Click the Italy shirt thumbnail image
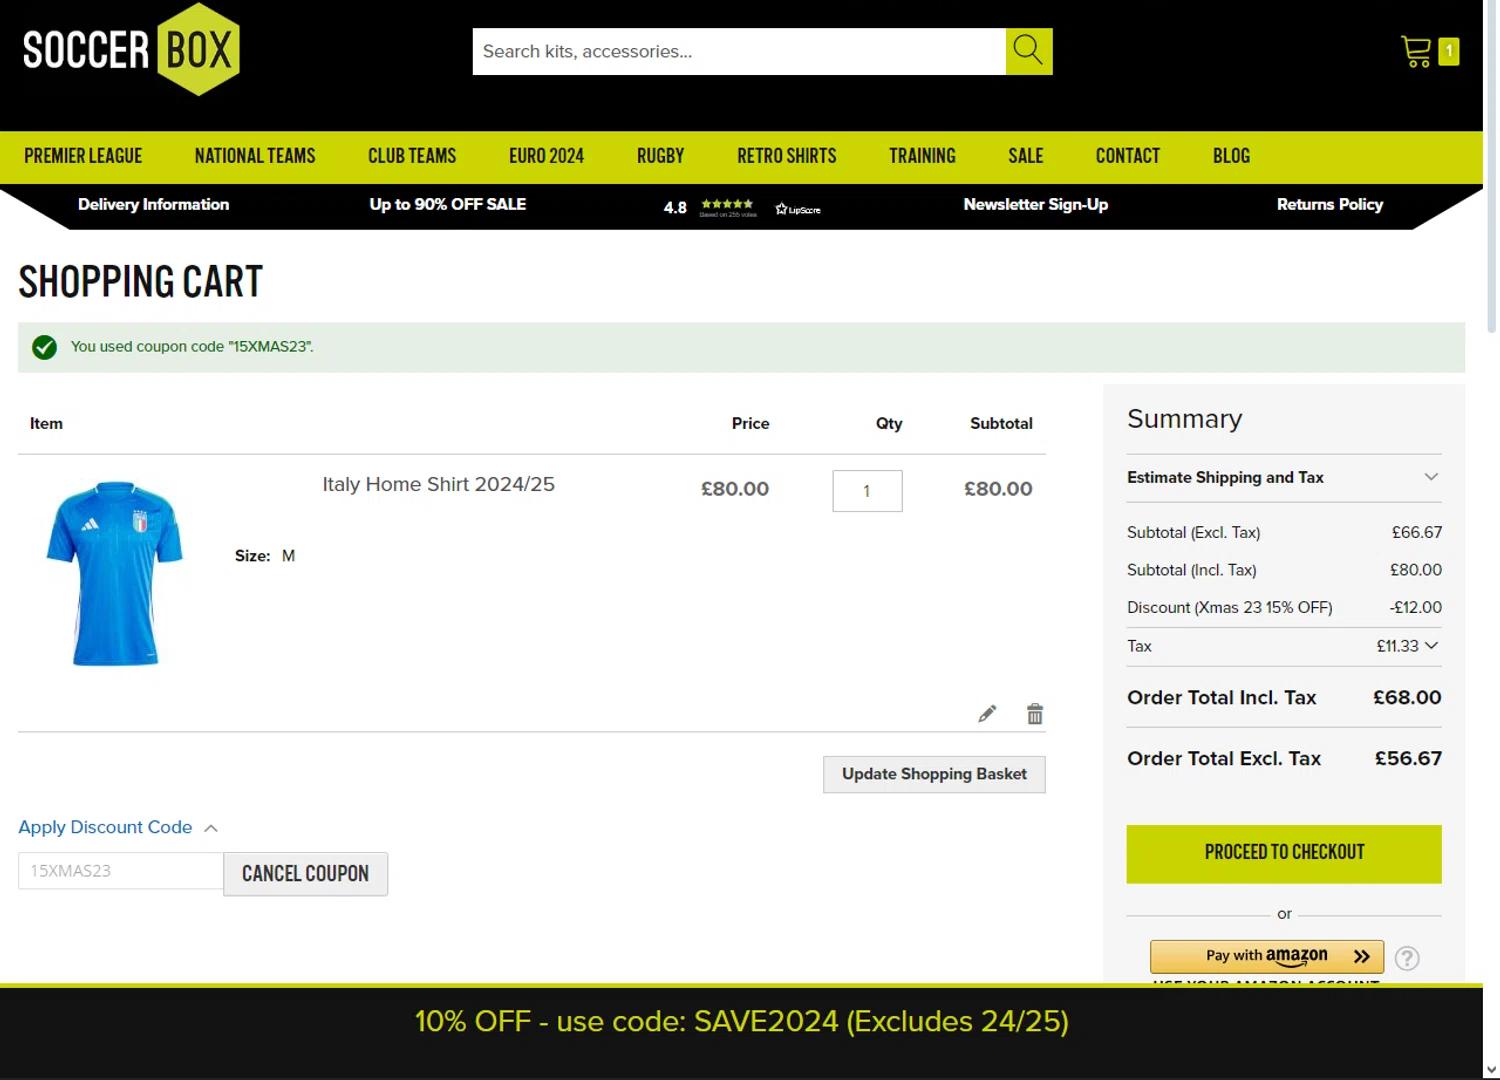 click(x=114, y=573)
